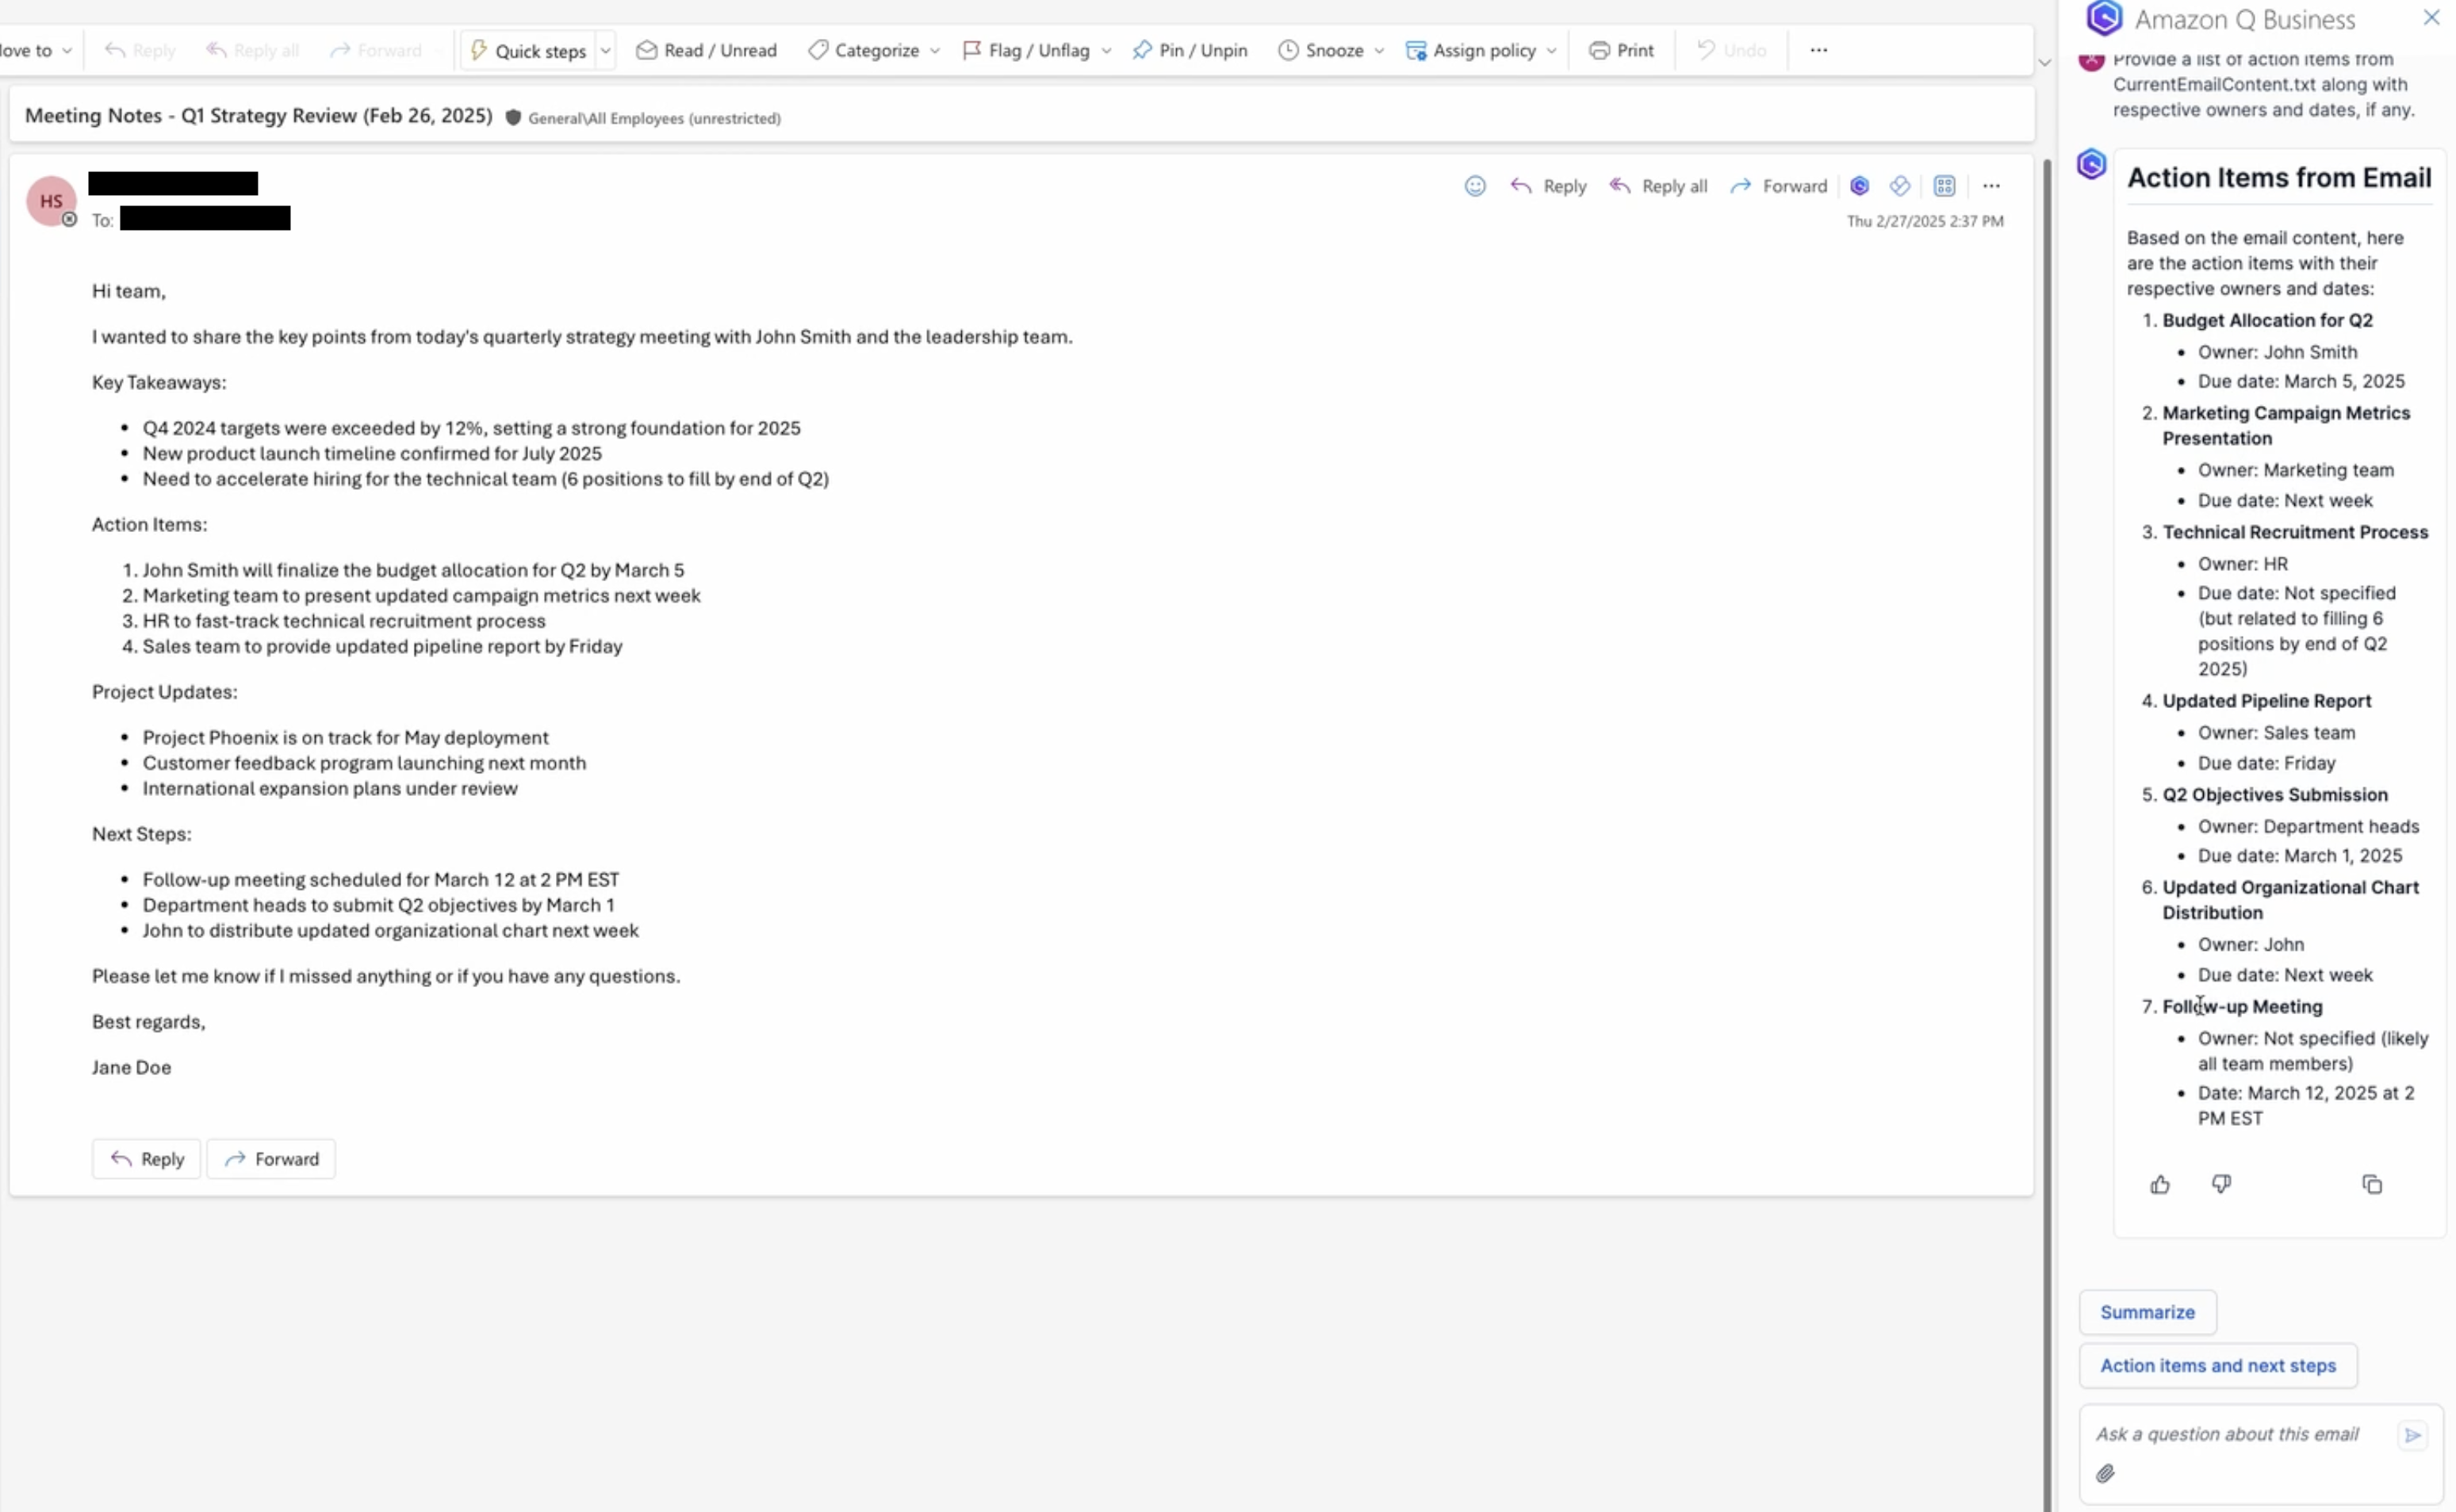
Task: Expand the Quick steps dropdown arrow
Action: click(x=605, y=50)
